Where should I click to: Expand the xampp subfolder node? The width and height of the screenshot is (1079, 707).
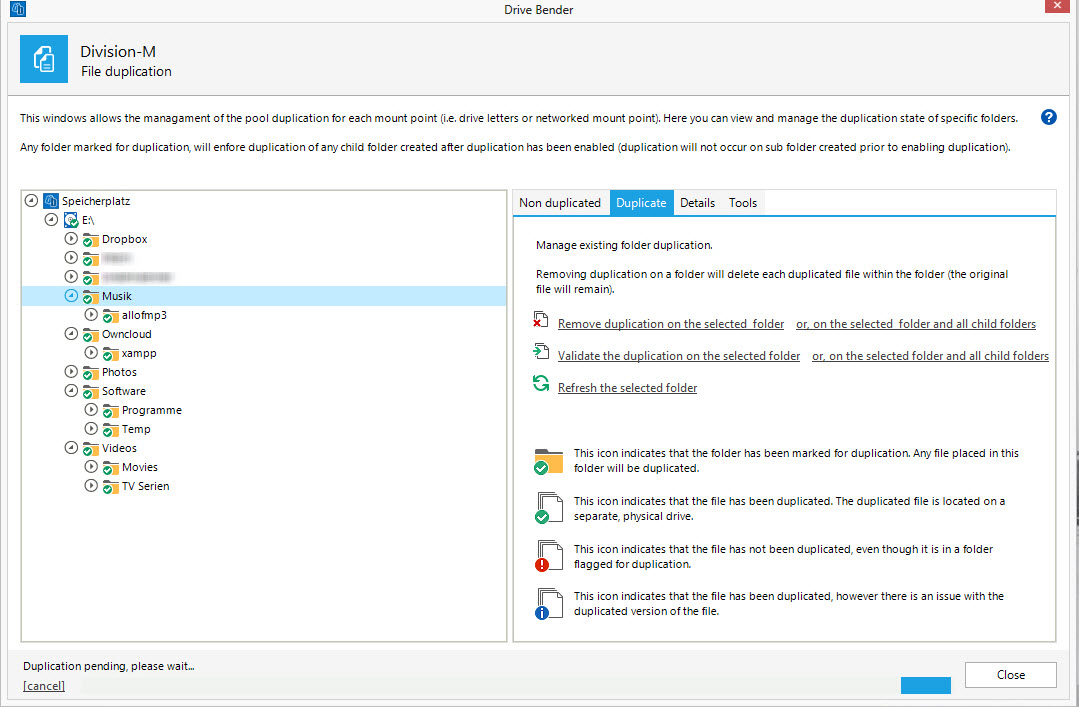coord(91,352)
